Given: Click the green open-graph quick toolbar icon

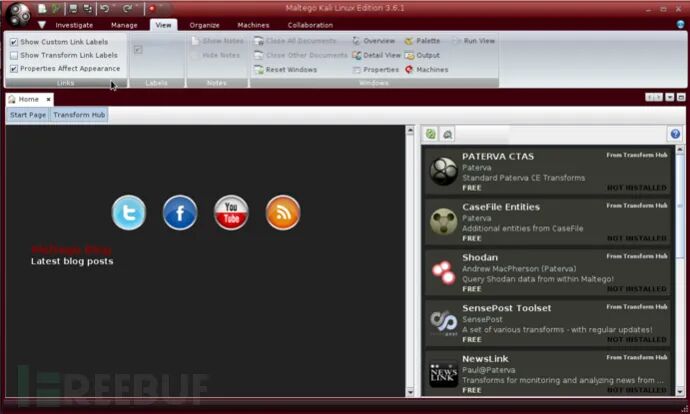Looking at the screenshot, I should [x=55, y=9].
